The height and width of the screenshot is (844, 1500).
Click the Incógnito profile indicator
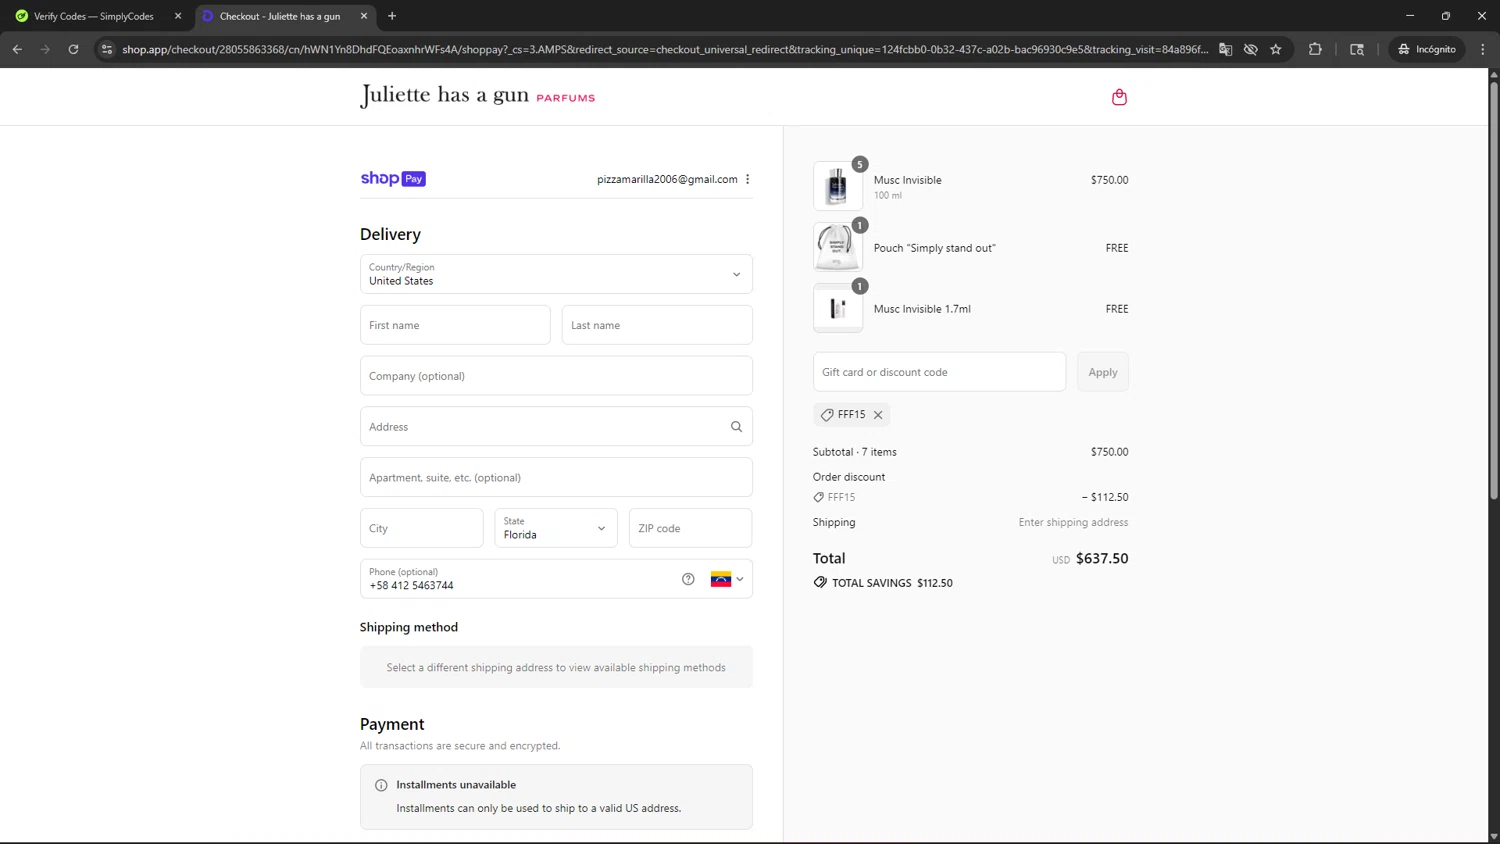pos(1427,49)
